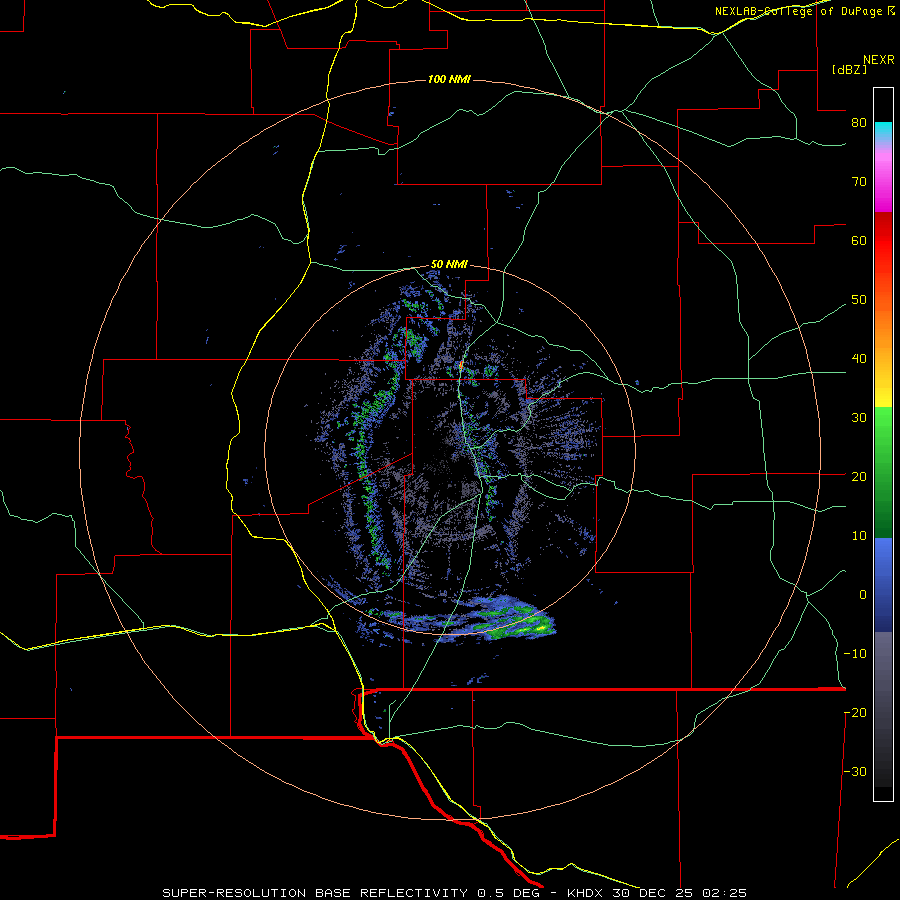This screenshot has width=900, height=900.
Task: Click the 50 NMI range ring label
Action: pos(449,265)
